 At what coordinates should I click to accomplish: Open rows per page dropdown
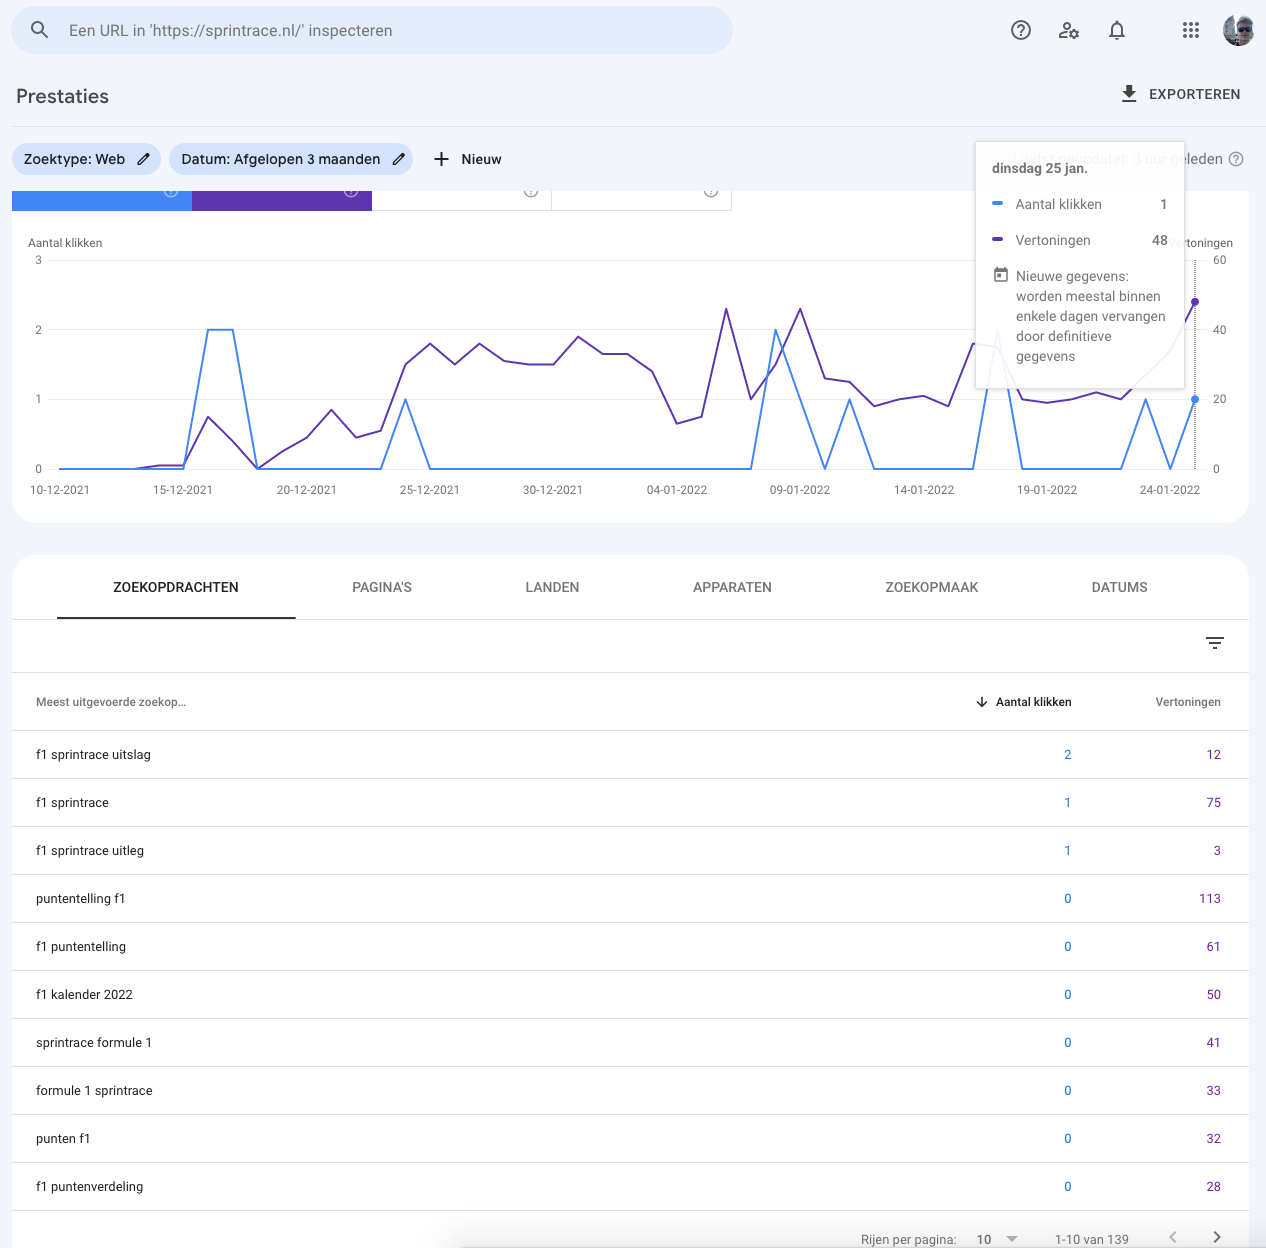tap(997, 1239)
